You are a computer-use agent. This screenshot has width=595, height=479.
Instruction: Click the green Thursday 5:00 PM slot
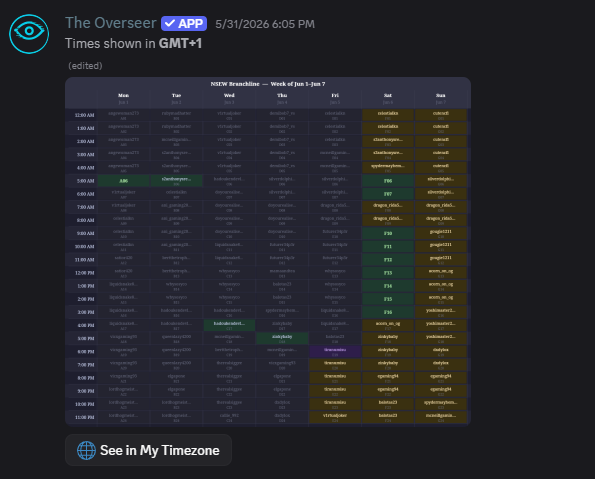click(x=282, y=339)
